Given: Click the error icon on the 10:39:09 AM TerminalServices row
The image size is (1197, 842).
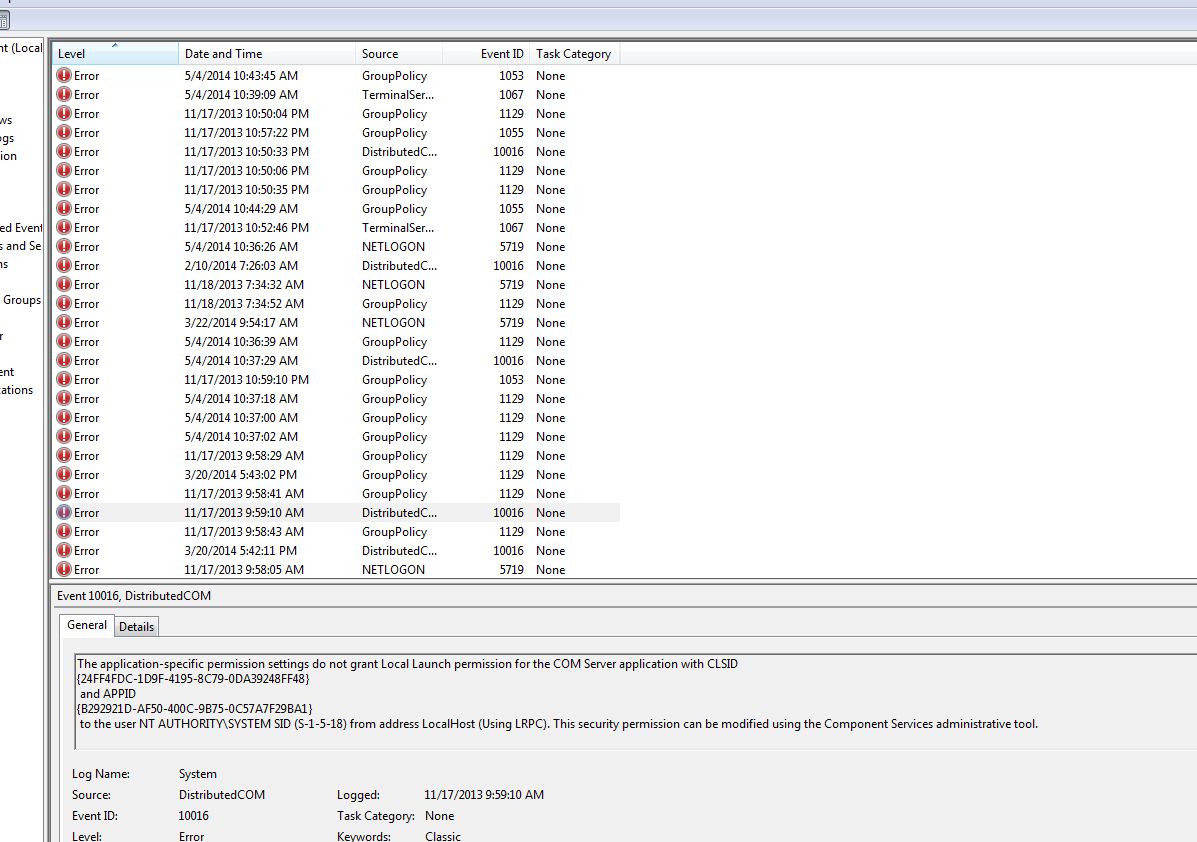Looking at the screenshot, I should (64, 95).
